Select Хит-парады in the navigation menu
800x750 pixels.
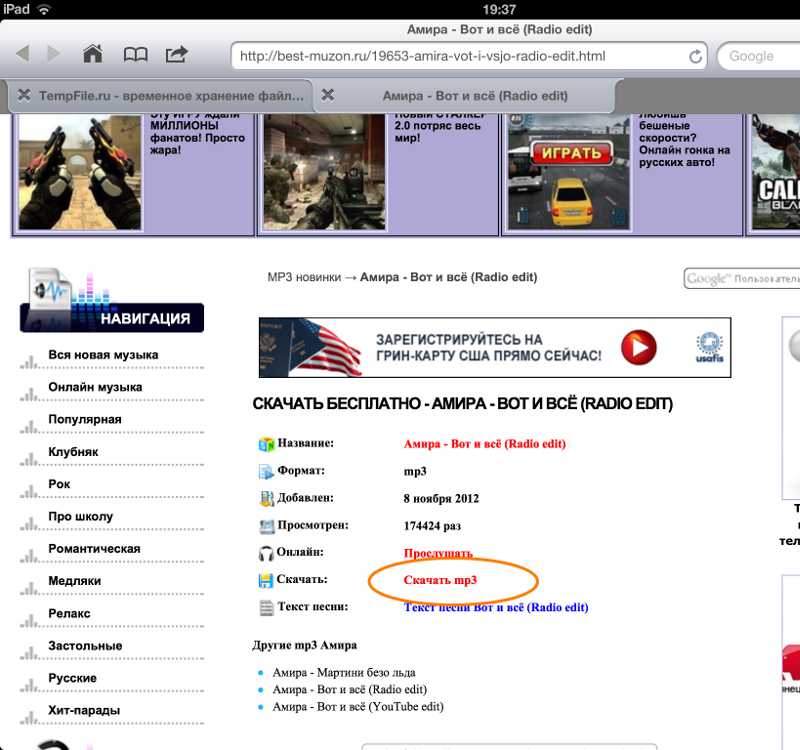coord(84,710)
